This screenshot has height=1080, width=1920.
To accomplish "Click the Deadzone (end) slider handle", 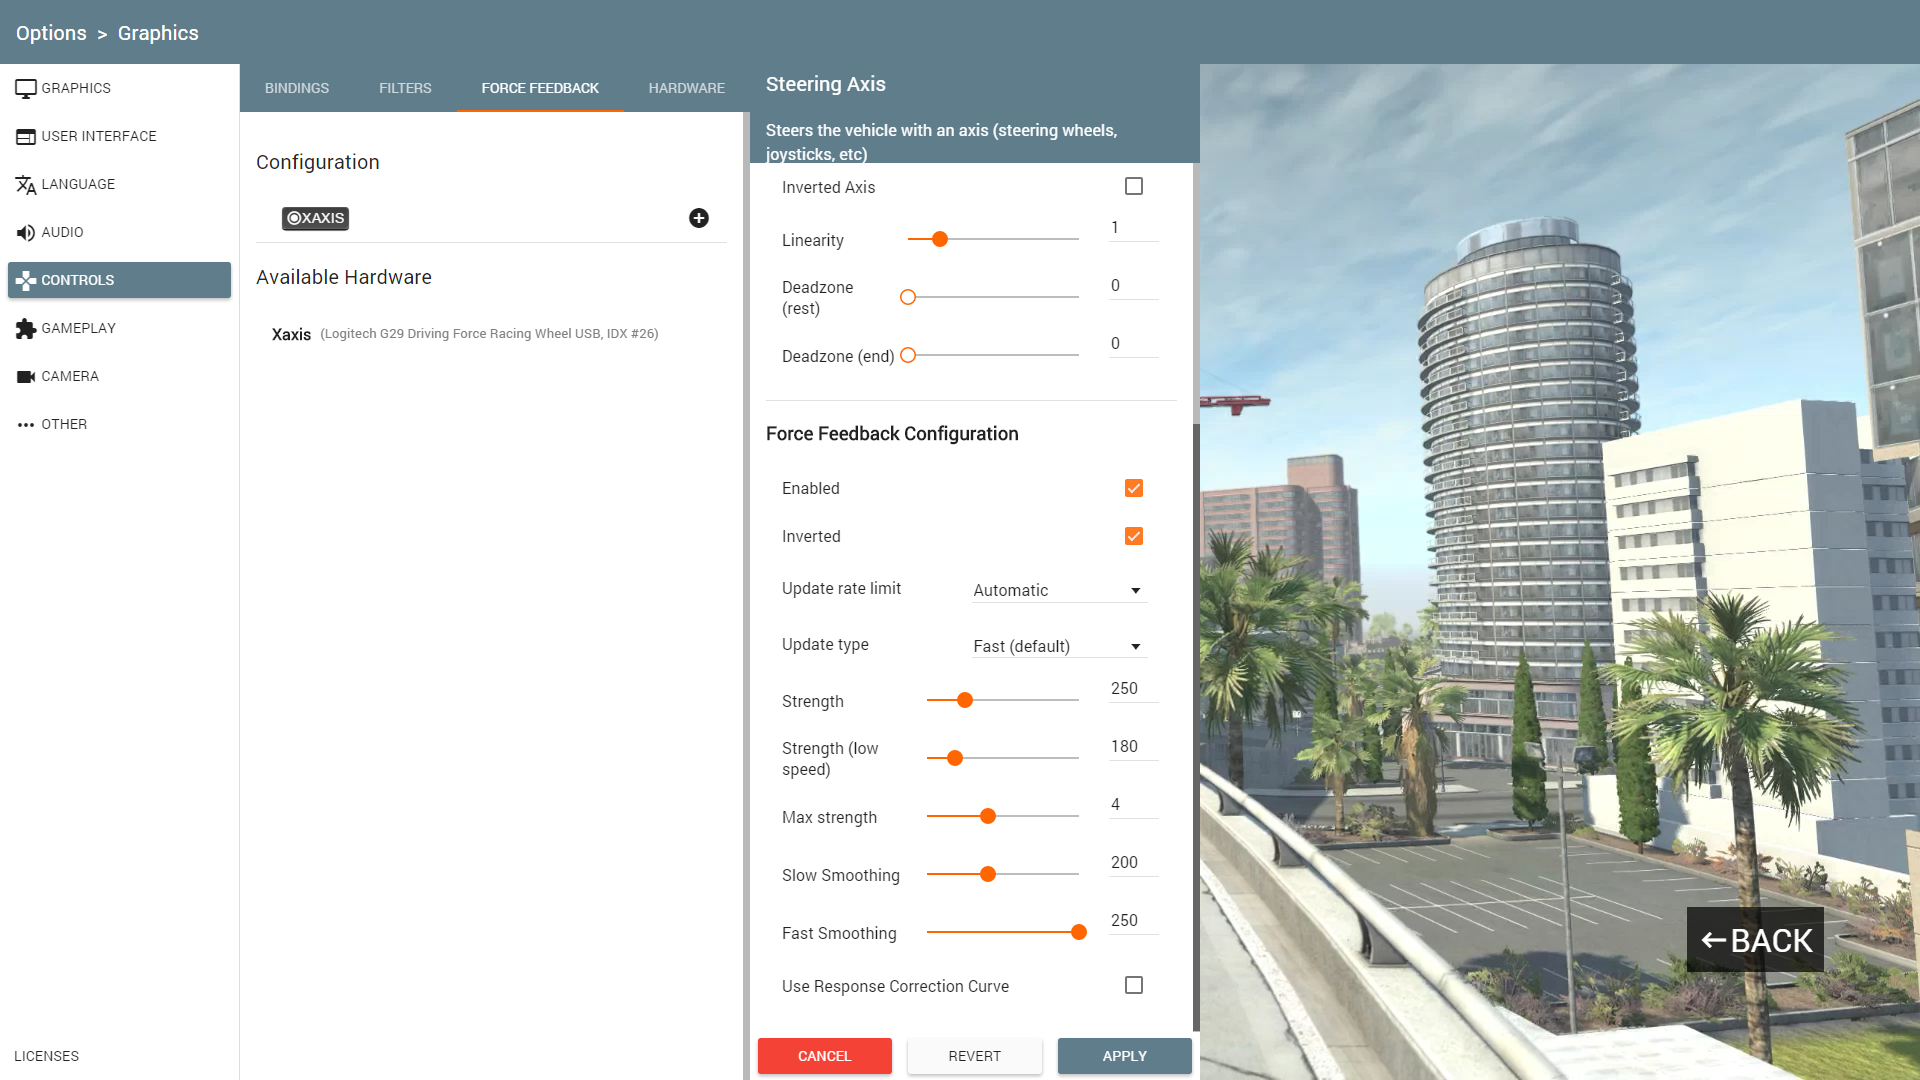I will point(908,355).
